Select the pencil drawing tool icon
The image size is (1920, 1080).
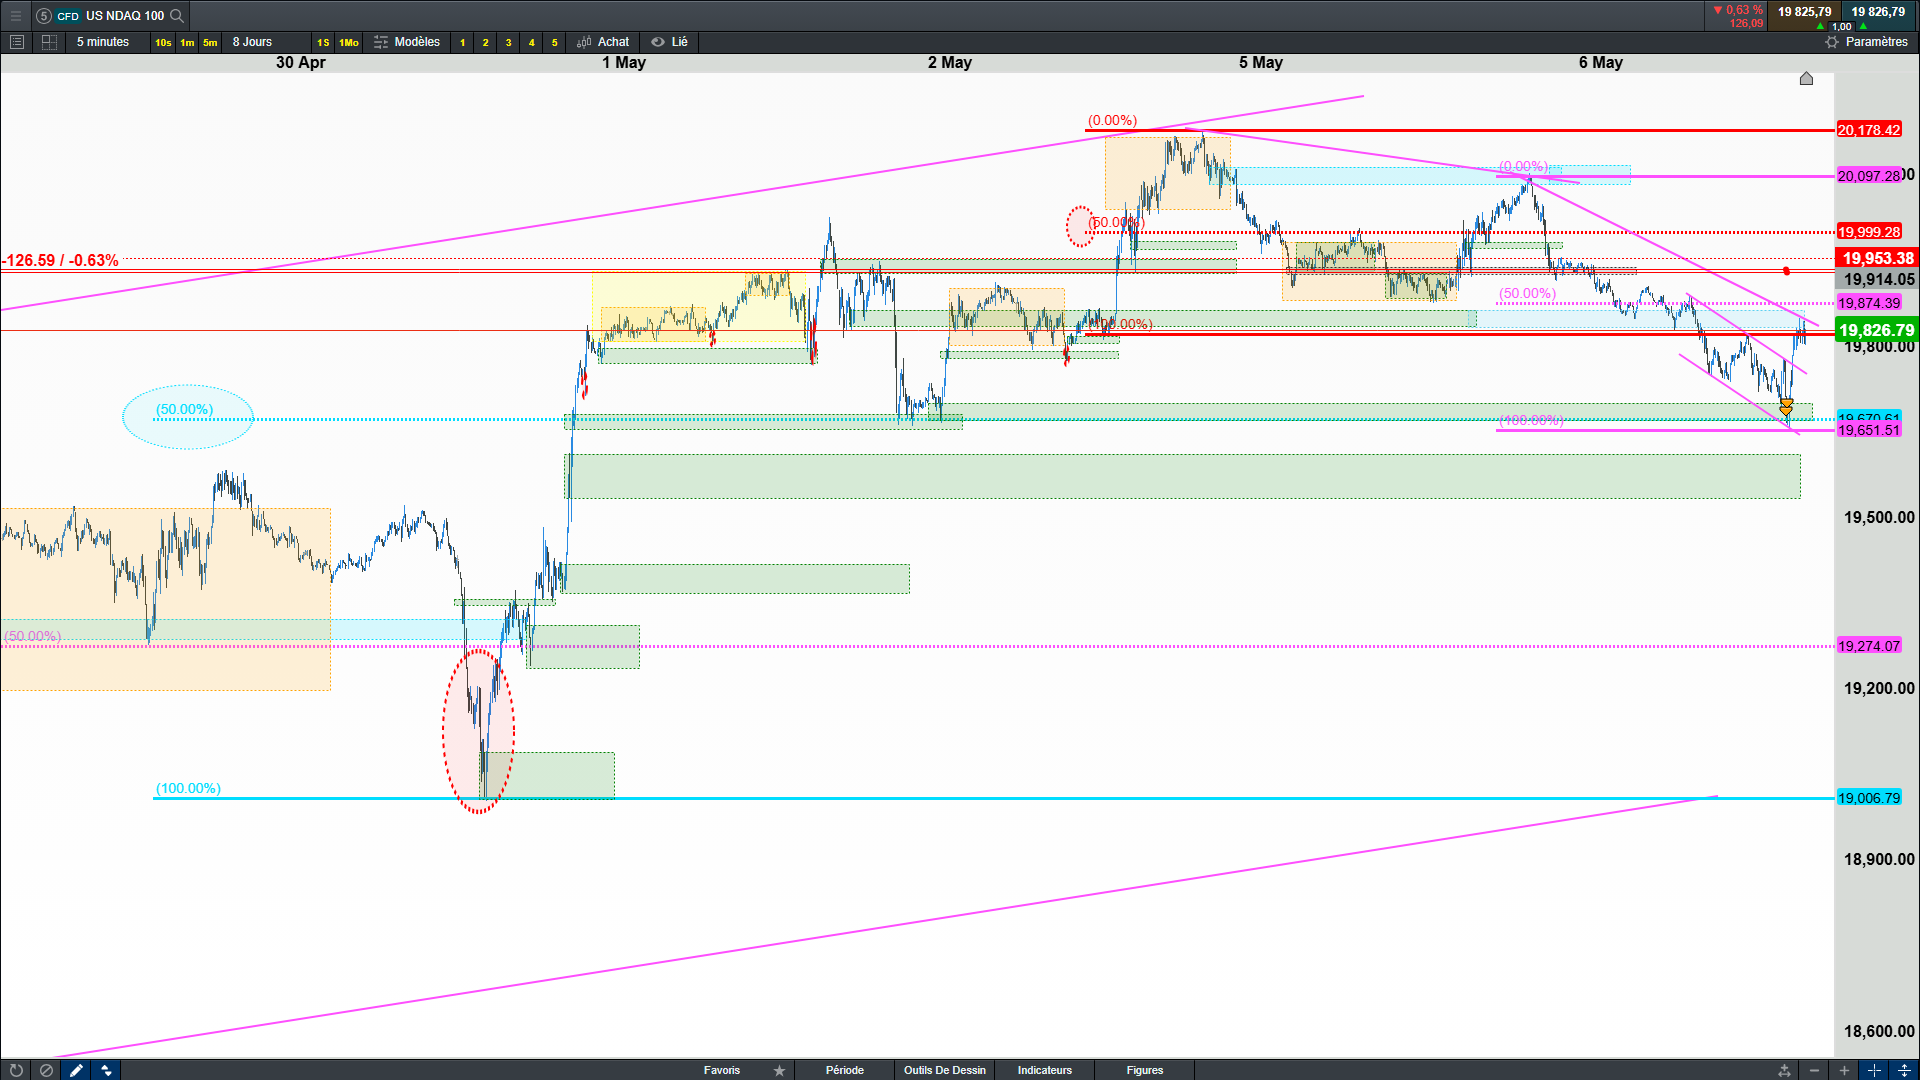[x=76, y=1070]
